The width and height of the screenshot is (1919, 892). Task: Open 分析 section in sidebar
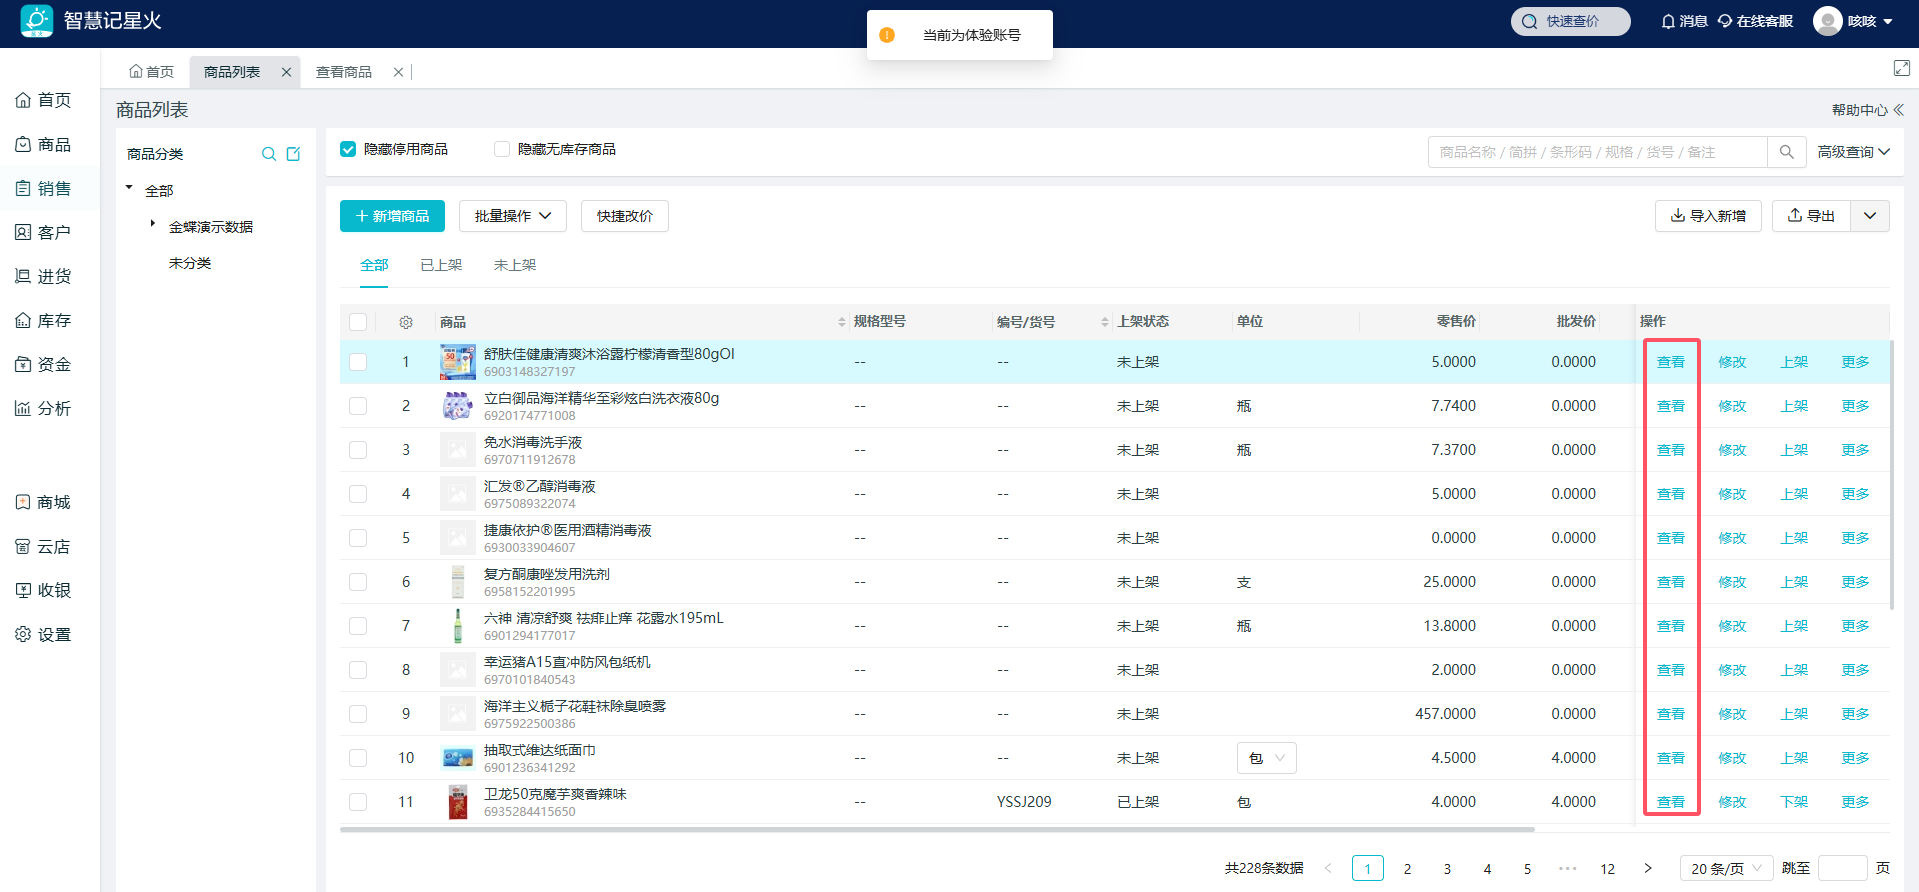43,409
